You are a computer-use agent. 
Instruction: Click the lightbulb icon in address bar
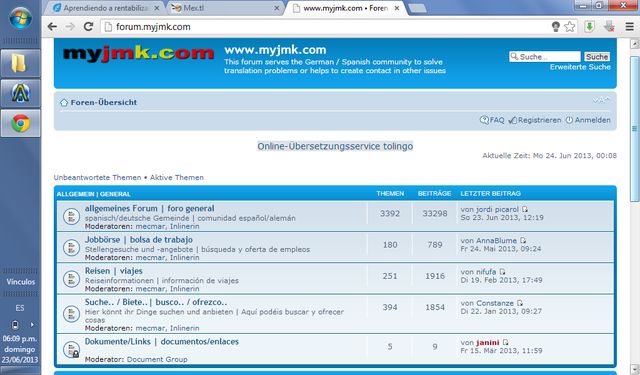556,27
